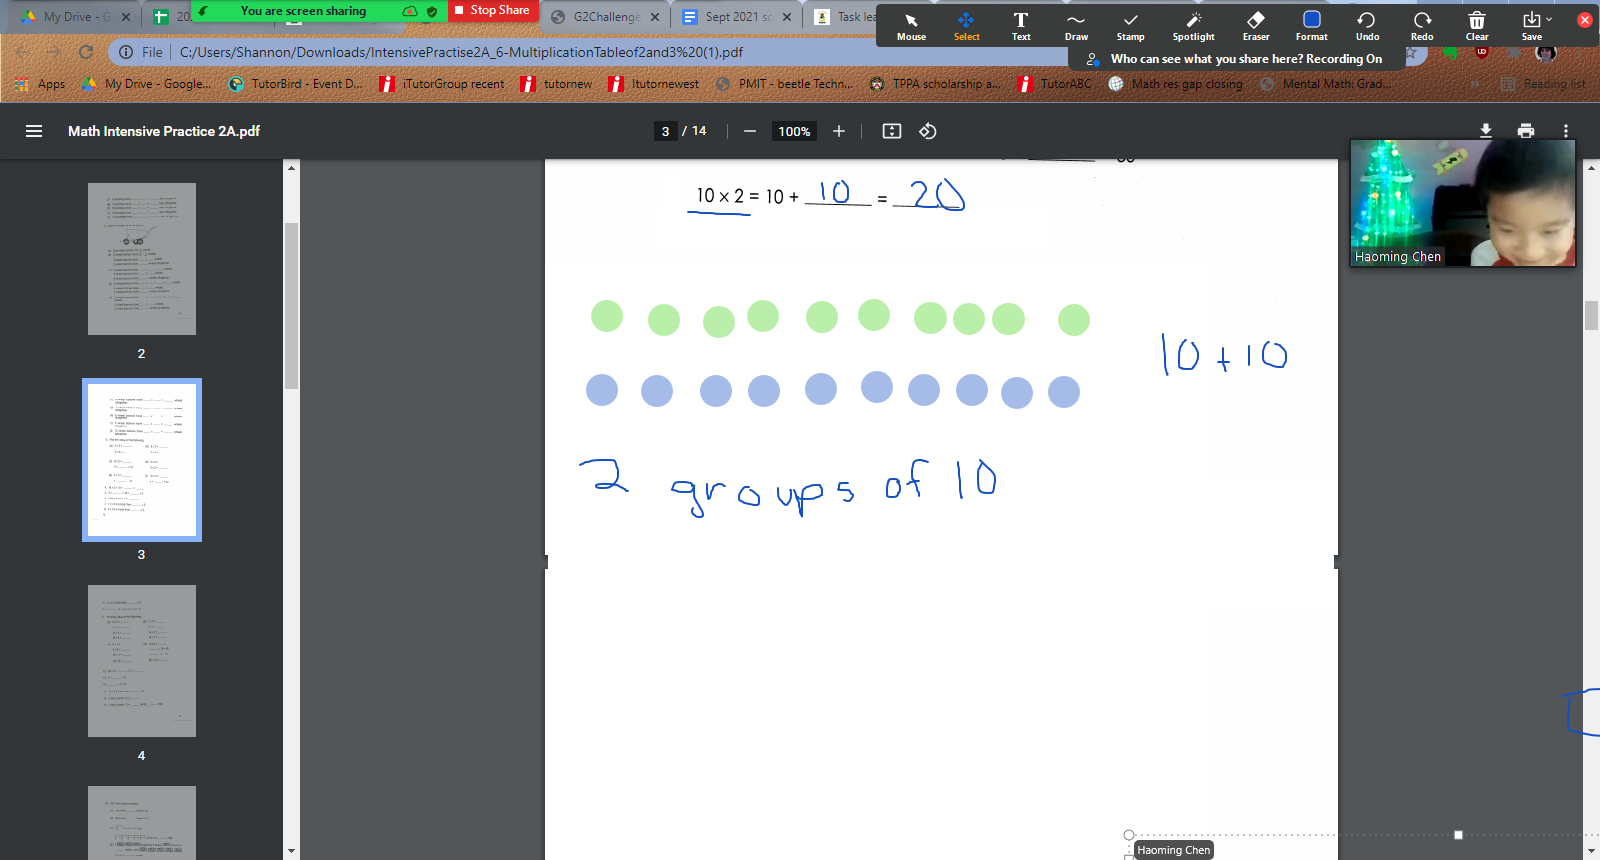
Task: Open iTutorGroup recent bookmark
Action: (442, 84)
